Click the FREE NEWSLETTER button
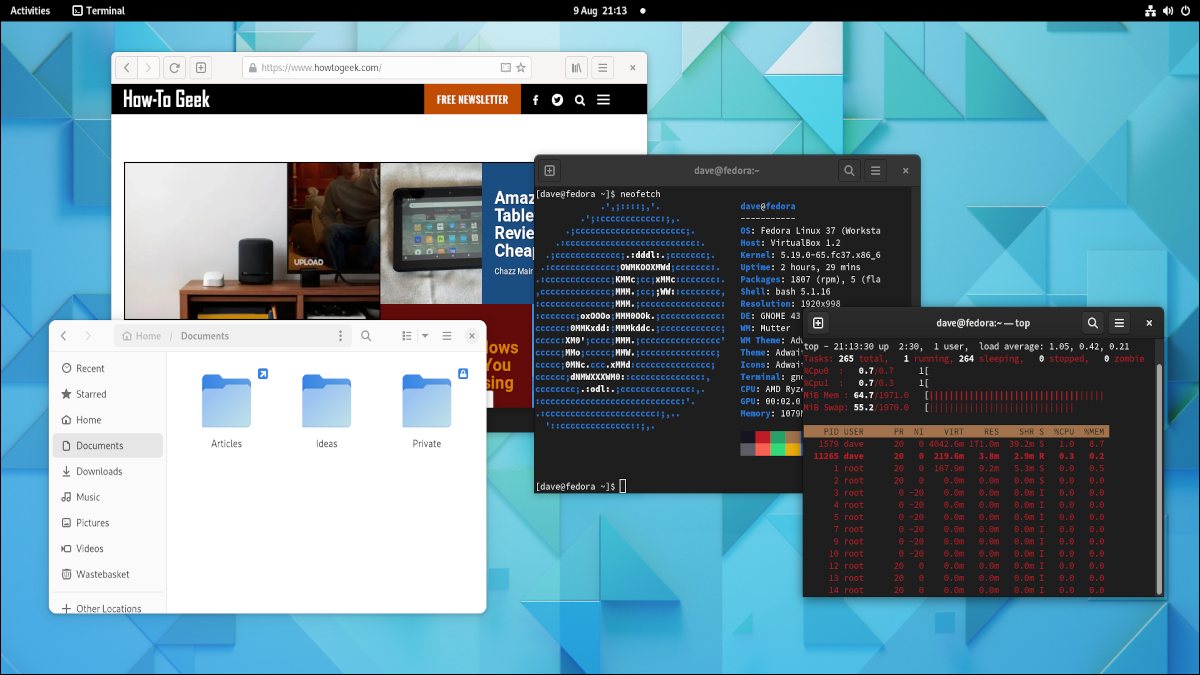Image resolution: width=1200 pixels, height=675 pixels. click(x=472, y=99)
